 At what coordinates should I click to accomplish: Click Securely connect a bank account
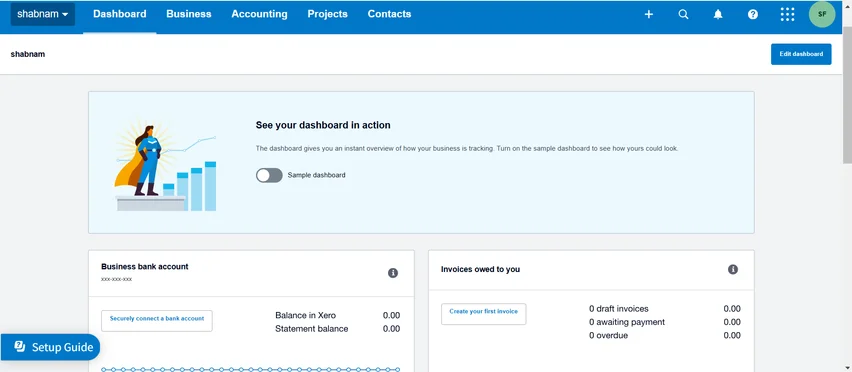click(x=157, y=320)
